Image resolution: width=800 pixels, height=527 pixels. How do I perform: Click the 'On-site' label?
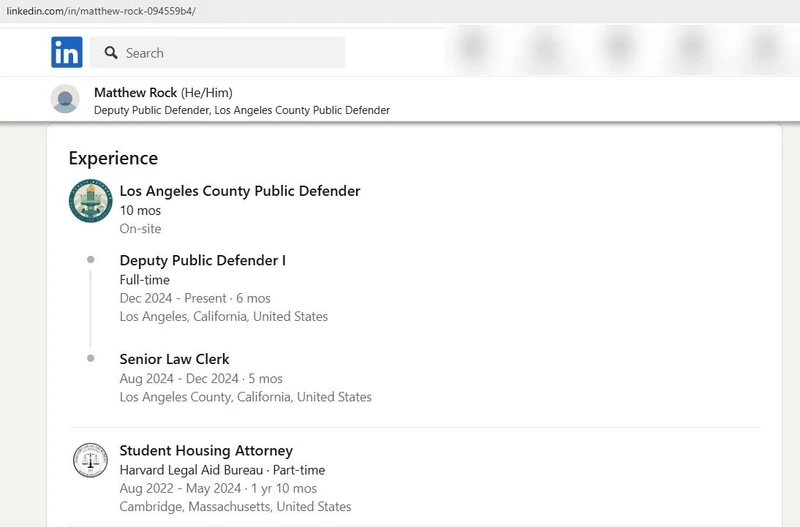coord(140,229)
